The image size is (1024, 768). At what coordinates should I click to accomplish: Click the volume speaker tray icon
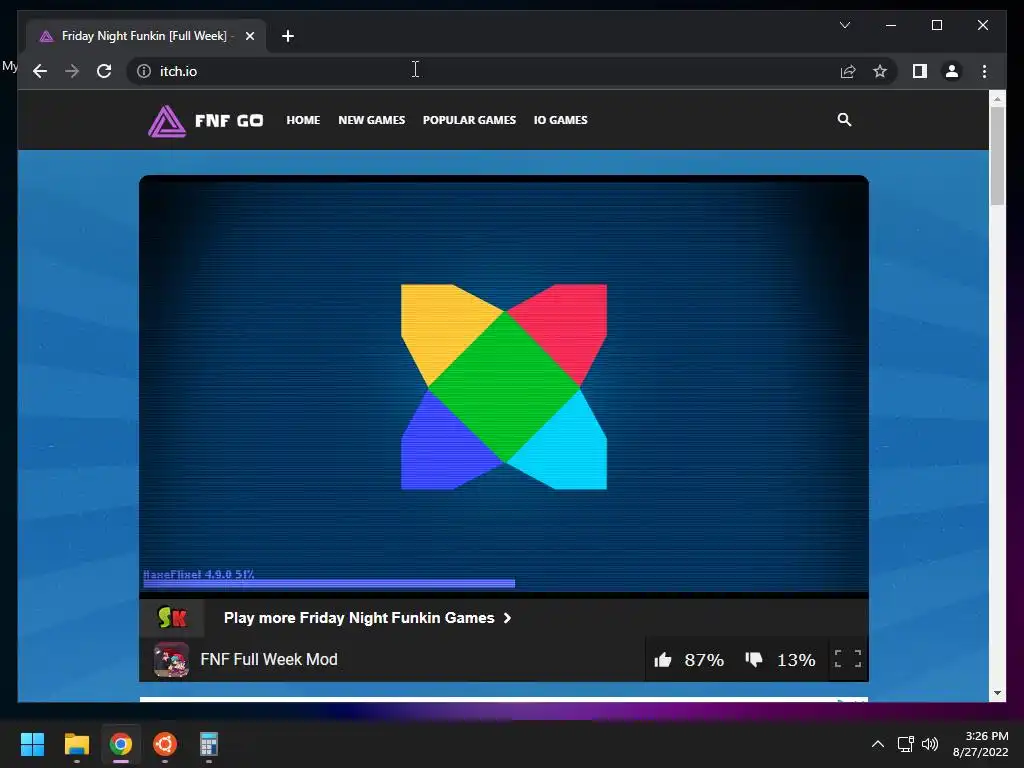(930, 744)
